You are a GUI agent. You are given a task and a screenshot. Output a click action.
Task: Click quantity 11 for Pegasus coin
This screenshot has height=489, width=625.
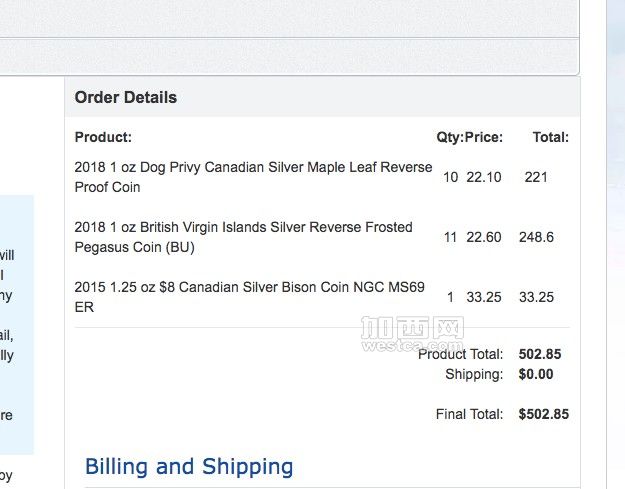click(x=450, y=237)
